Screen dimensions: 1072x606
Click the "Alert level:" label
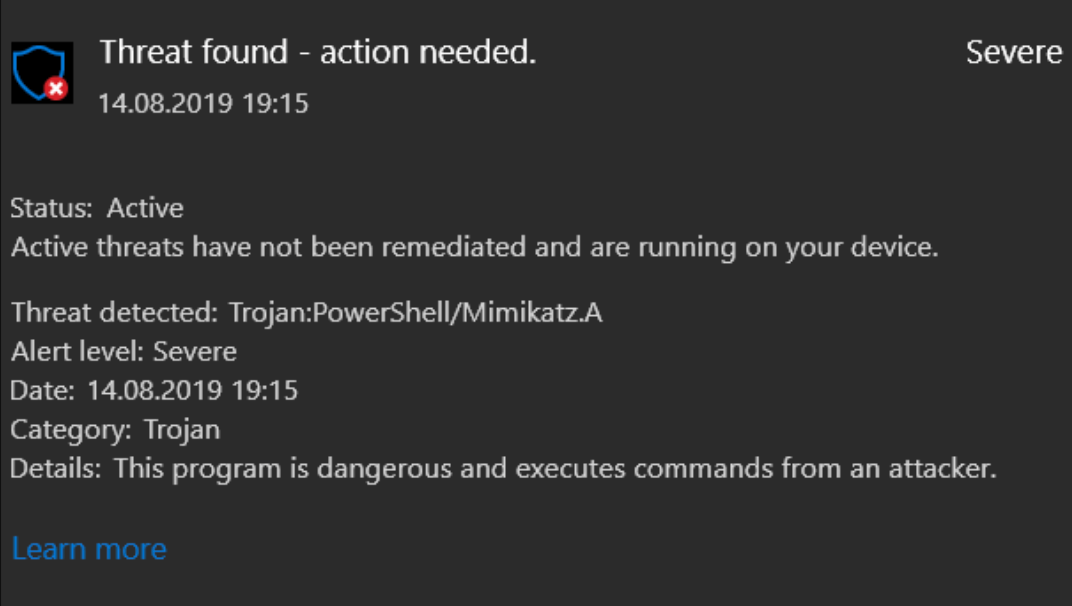click(77, 352)
